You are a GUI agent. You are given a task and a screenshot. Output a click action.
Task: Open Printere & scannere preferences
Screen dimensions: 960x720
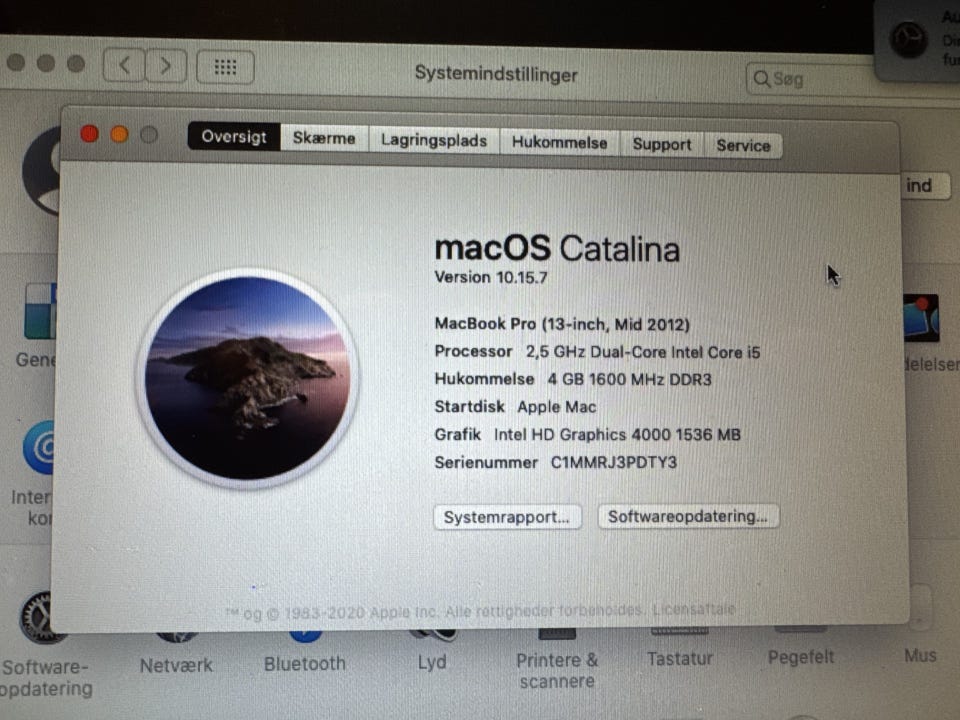tap(557, 670)
